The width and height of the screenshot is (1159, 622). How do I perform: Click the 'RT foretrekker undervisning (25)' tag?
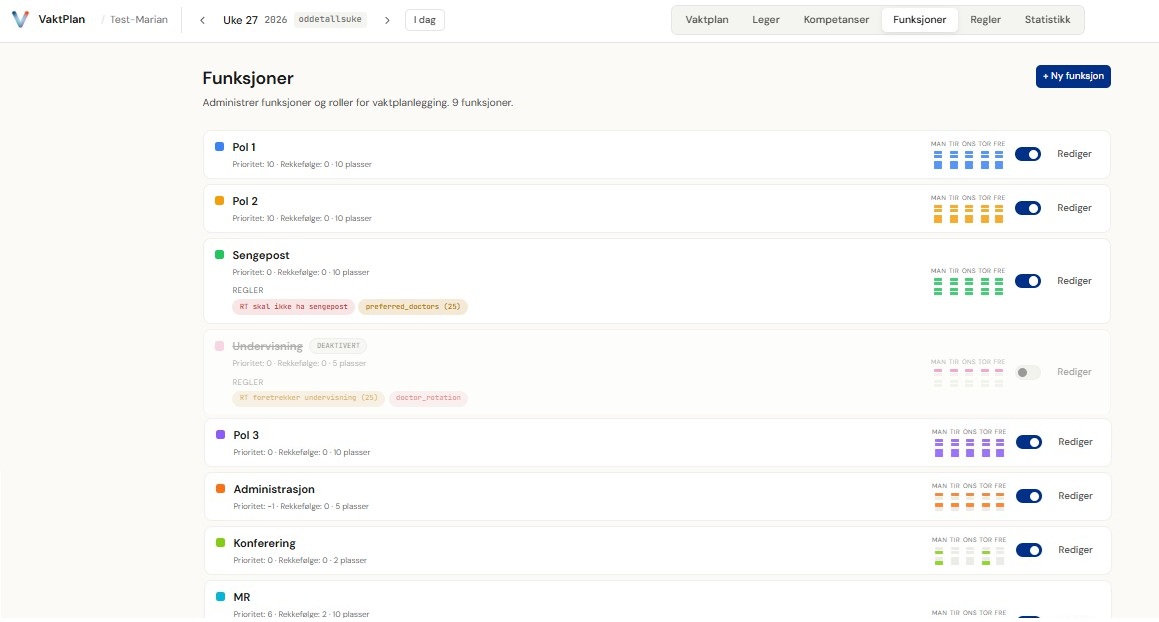coord(308,398)
